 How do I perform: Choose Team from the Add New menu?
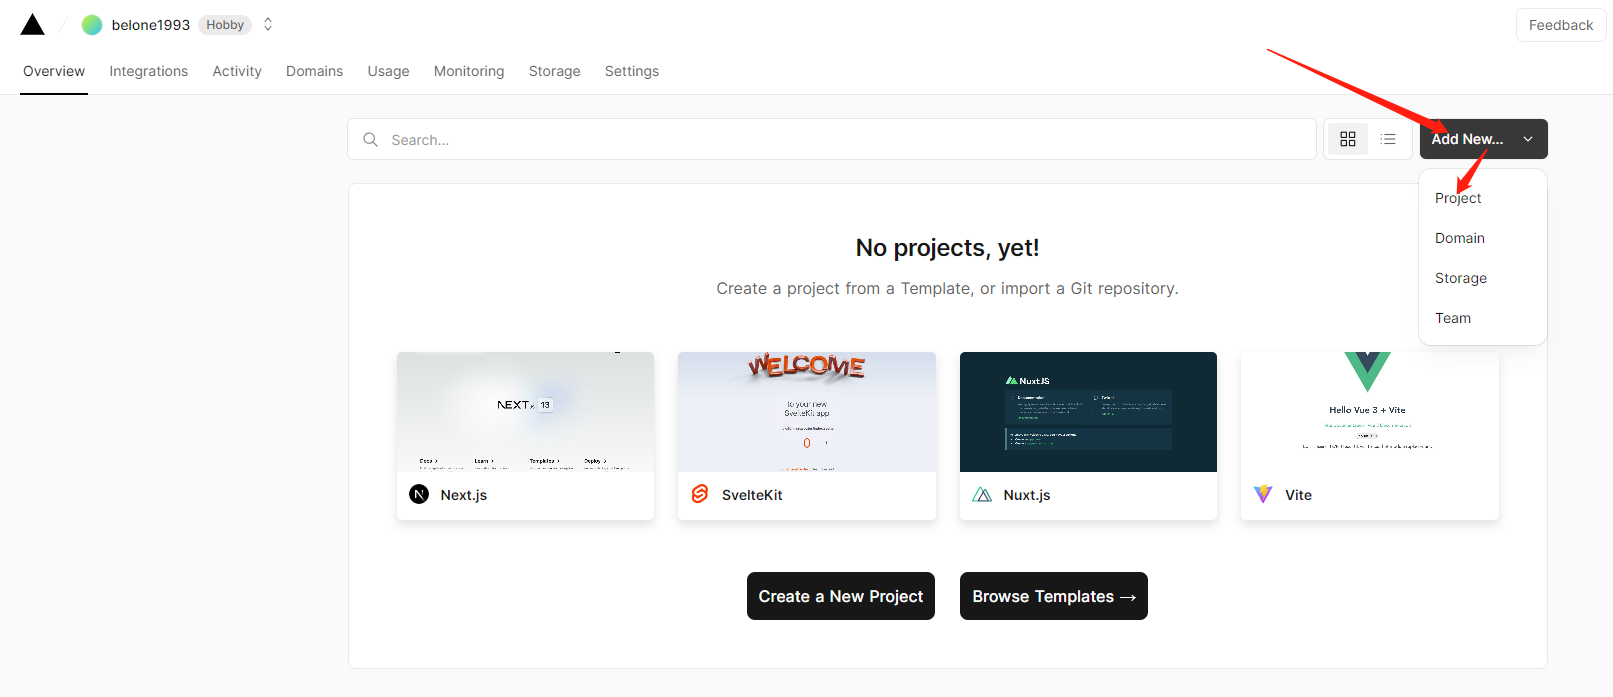pos(1453,318)
